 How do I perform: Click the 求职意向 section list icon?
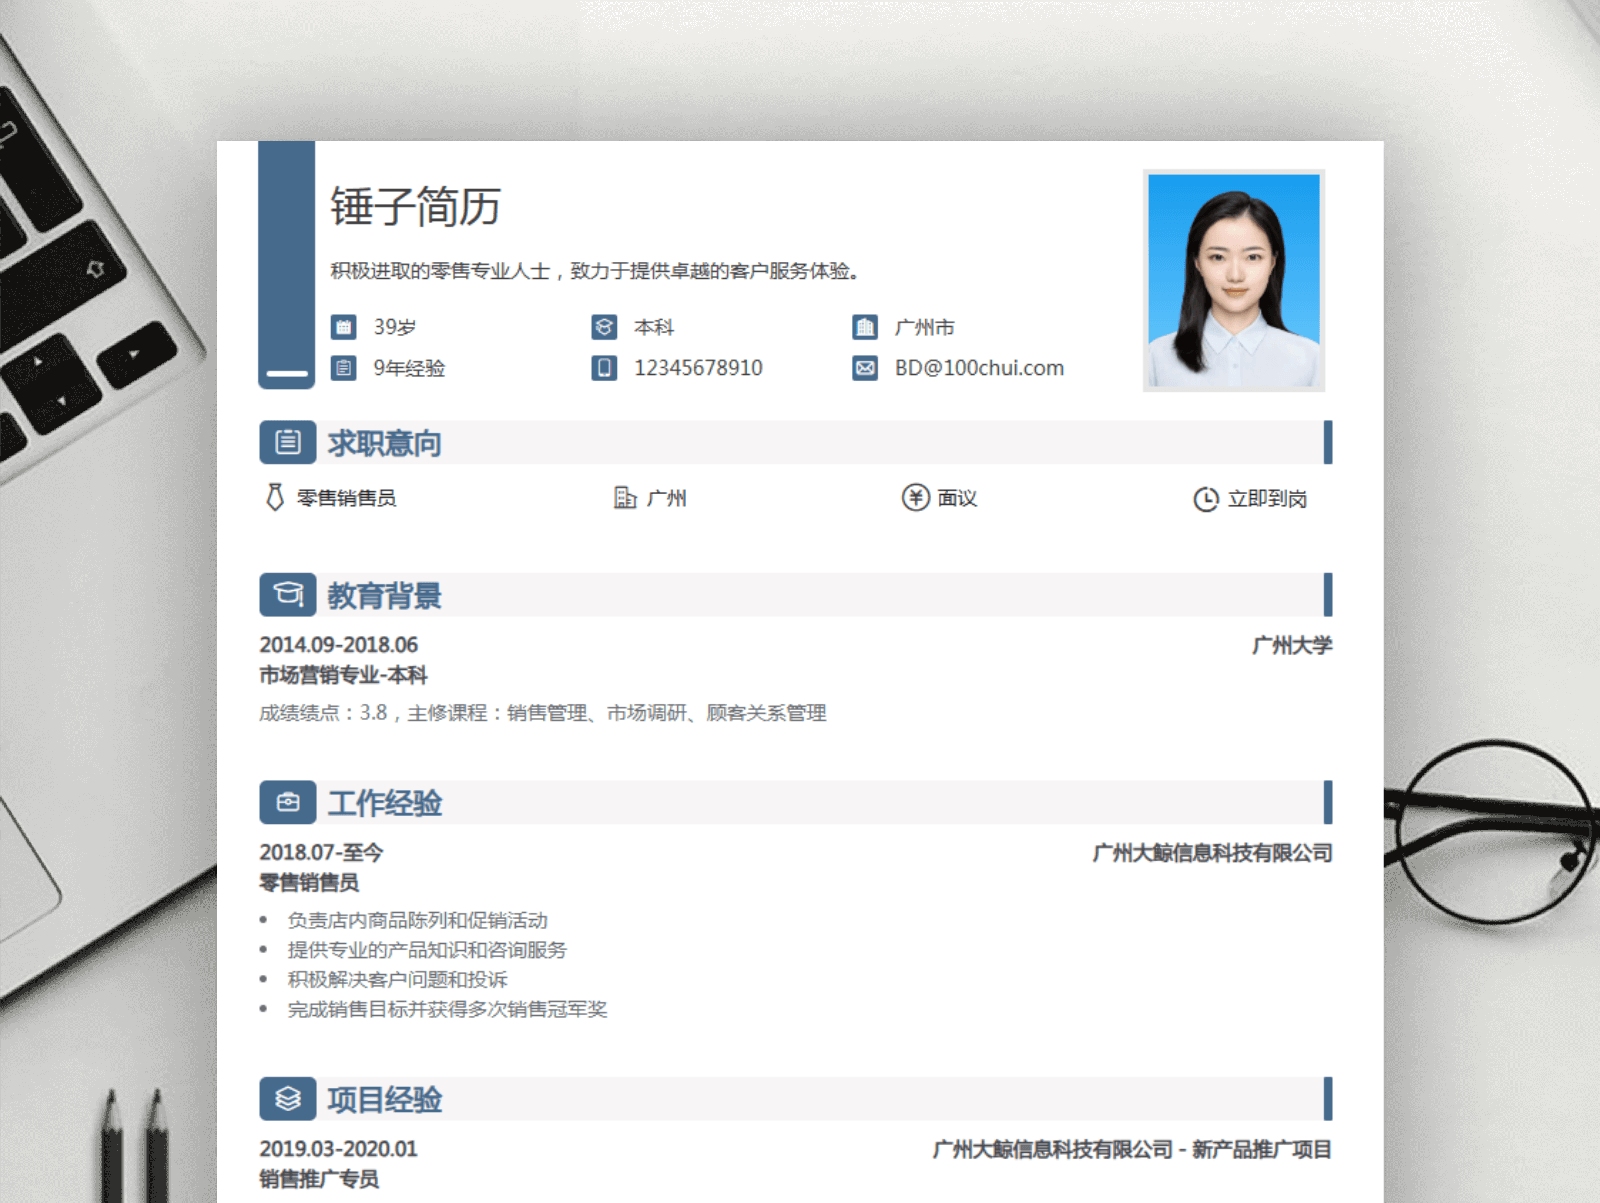click(288, 442)
